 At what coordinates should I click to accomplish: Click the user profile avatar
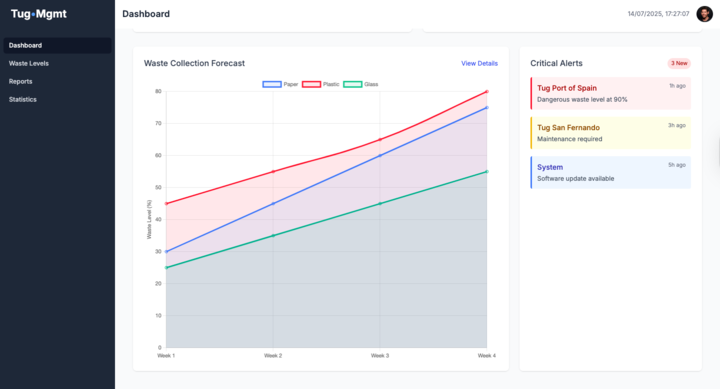click(x=704, y=14)
